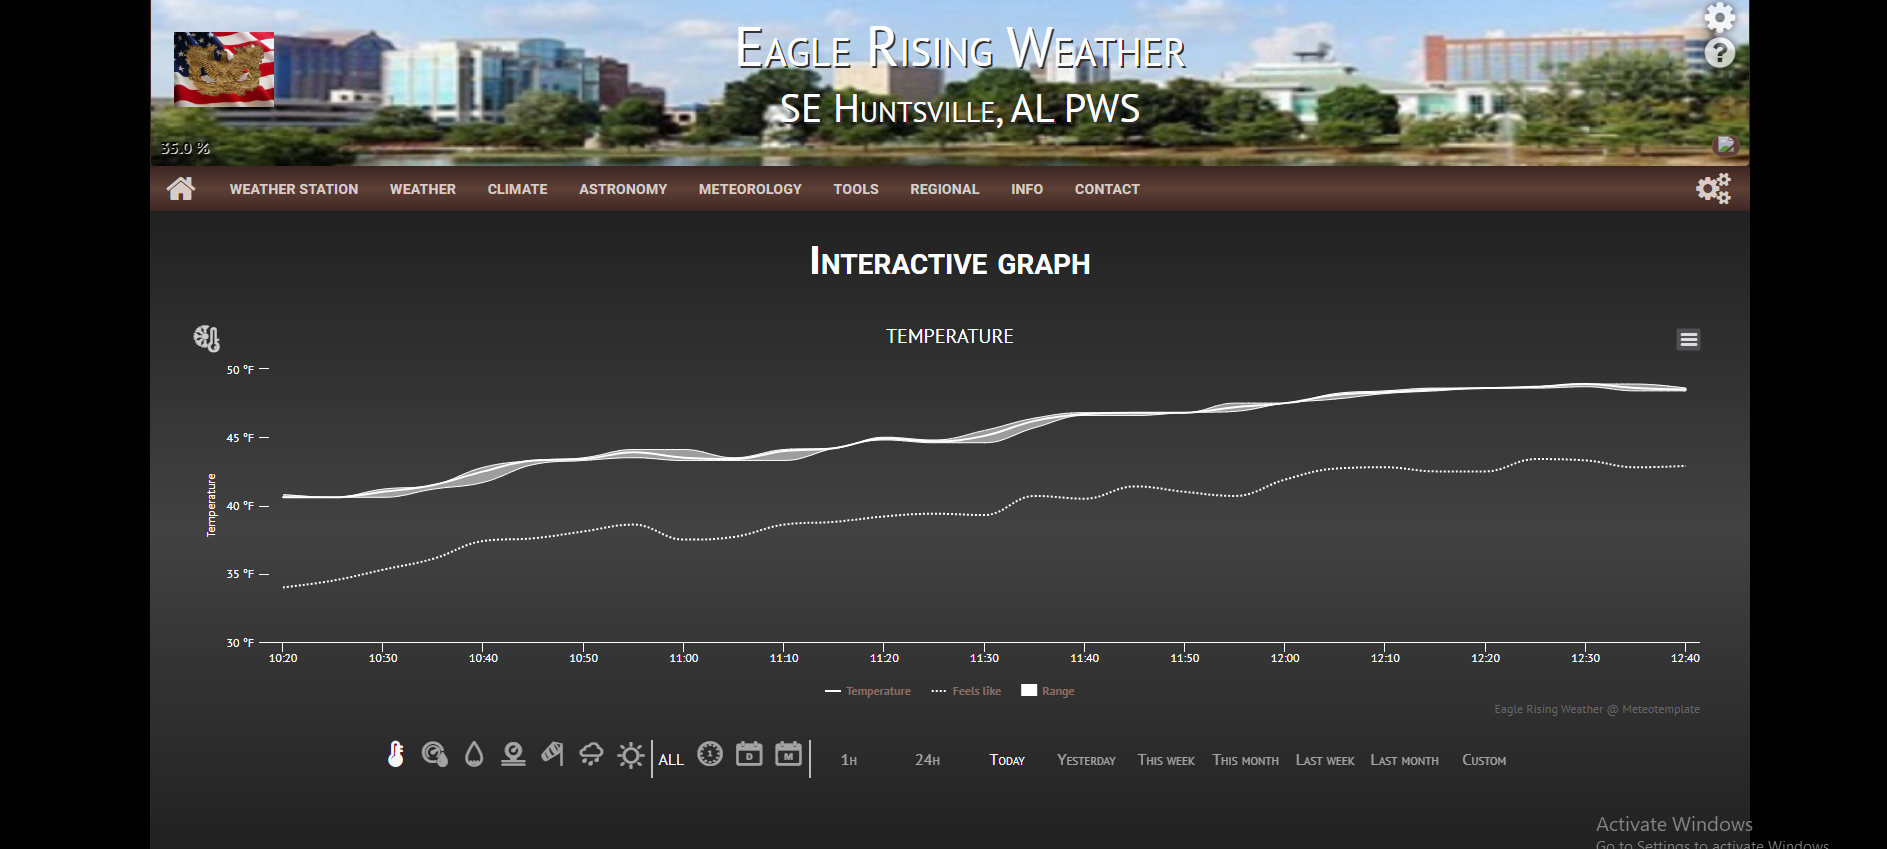Select the wind sock icon

point(552,754)
